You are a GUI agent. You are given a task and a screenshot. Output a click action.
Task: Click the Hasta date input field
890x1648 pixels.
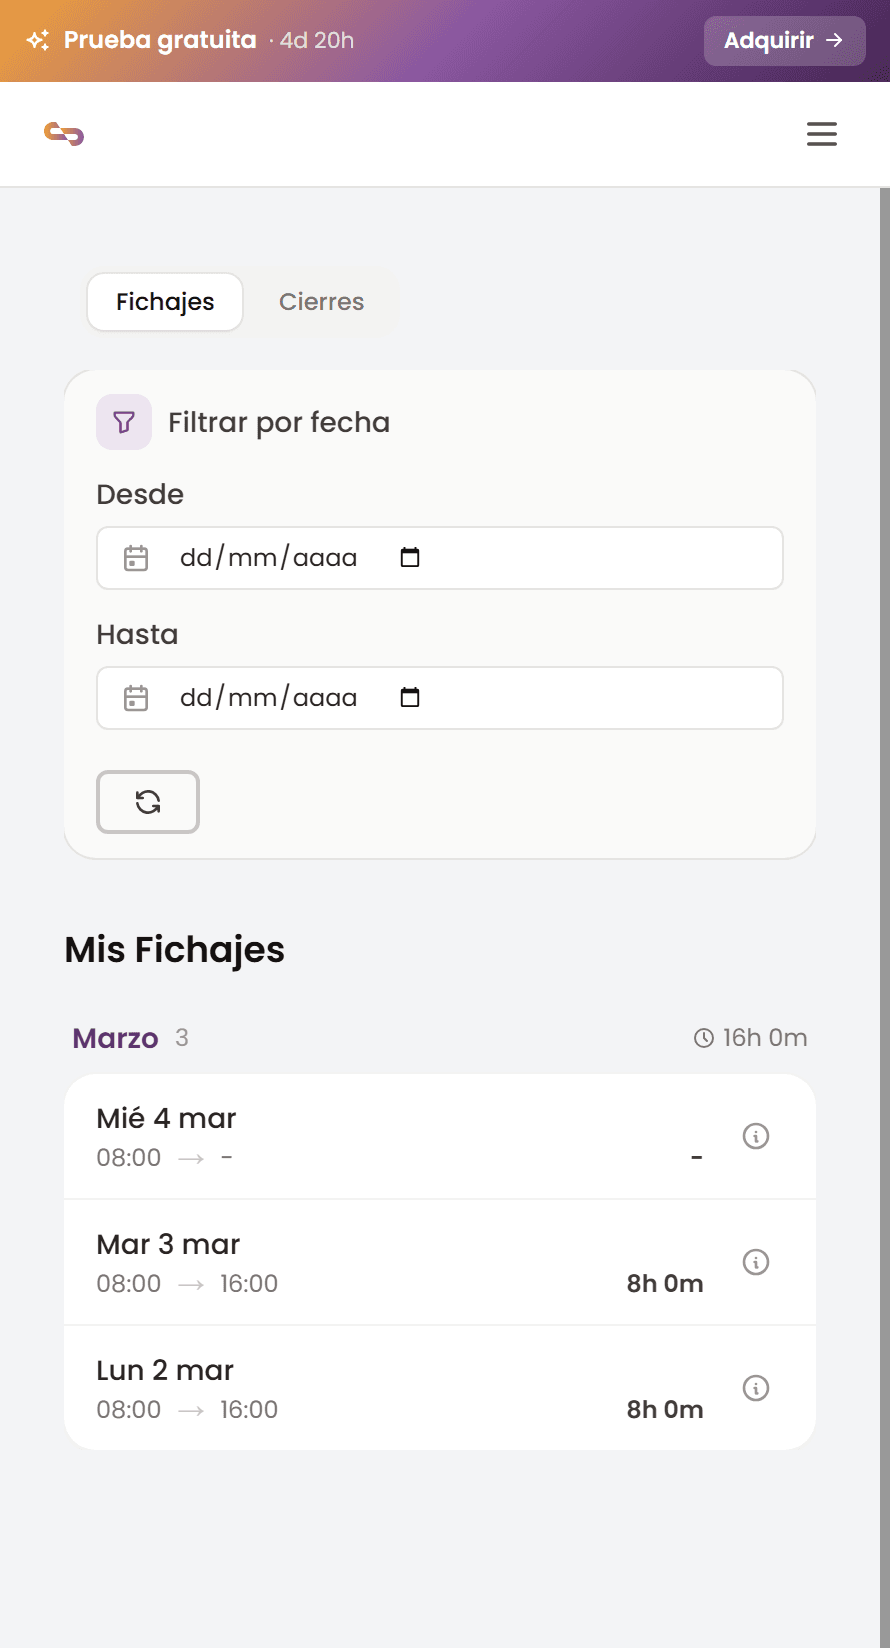(440, 698)
